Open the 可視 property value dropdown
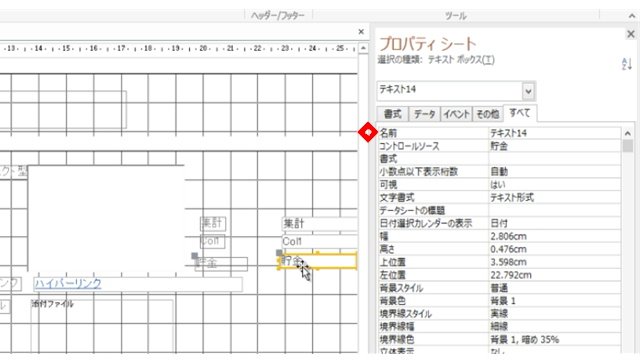The image size is (640, 360). [x=555, y=185]
